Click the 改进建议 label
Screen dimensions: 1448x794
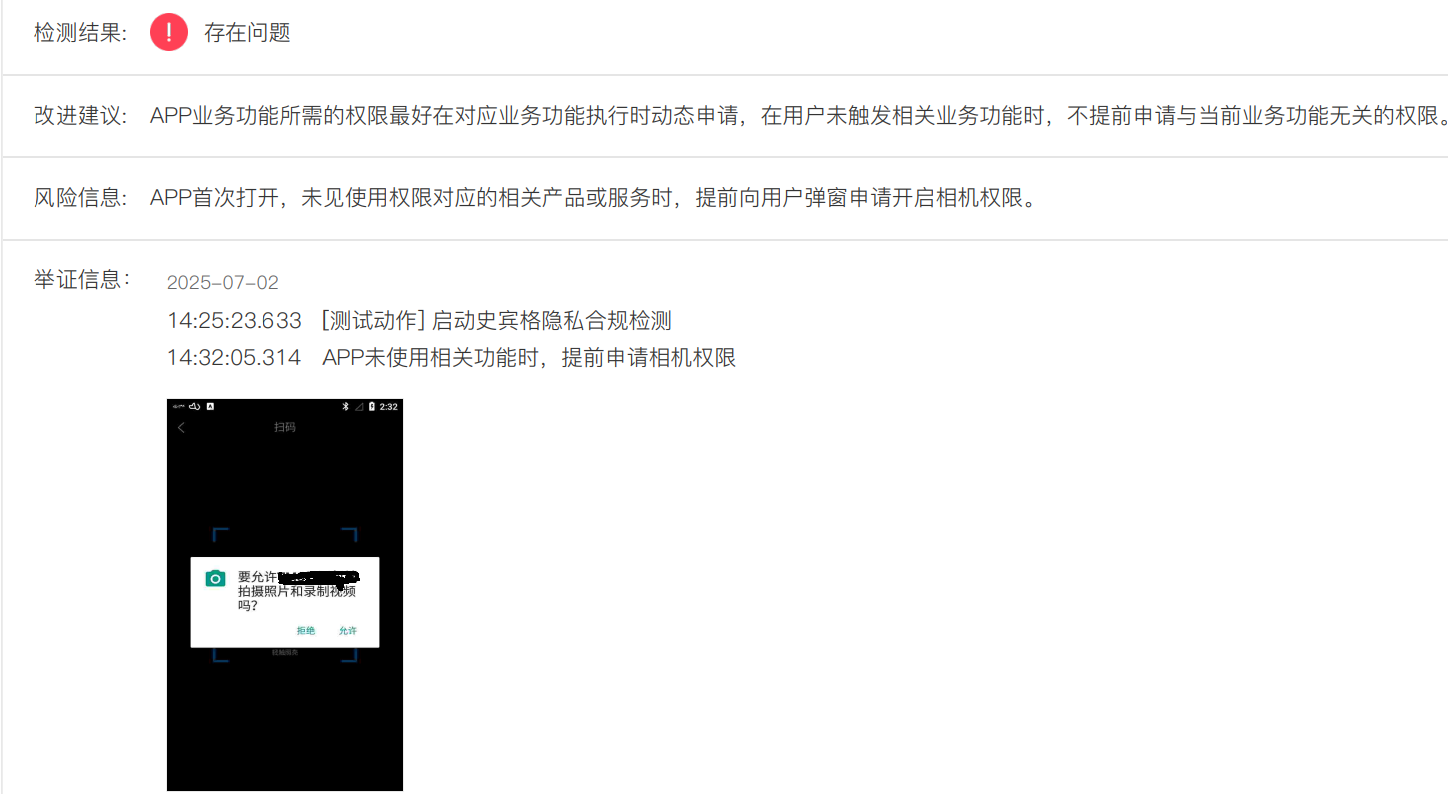(80, 115)
